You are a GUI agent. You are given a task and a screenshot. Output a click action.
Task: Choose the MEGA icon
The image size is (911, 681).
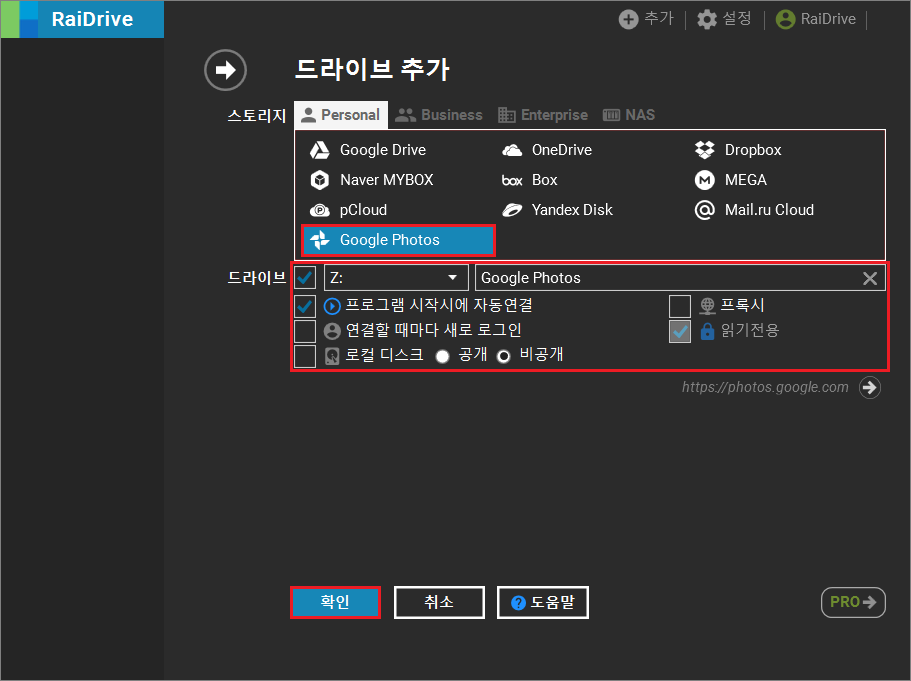coord(704,180)
